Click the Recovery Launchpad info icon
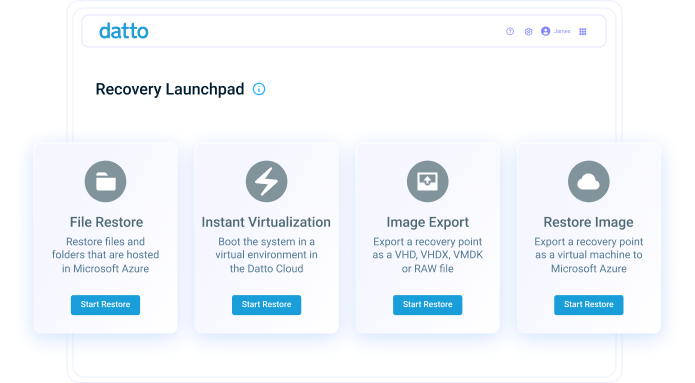695x383 pixels. click(259, 89)
